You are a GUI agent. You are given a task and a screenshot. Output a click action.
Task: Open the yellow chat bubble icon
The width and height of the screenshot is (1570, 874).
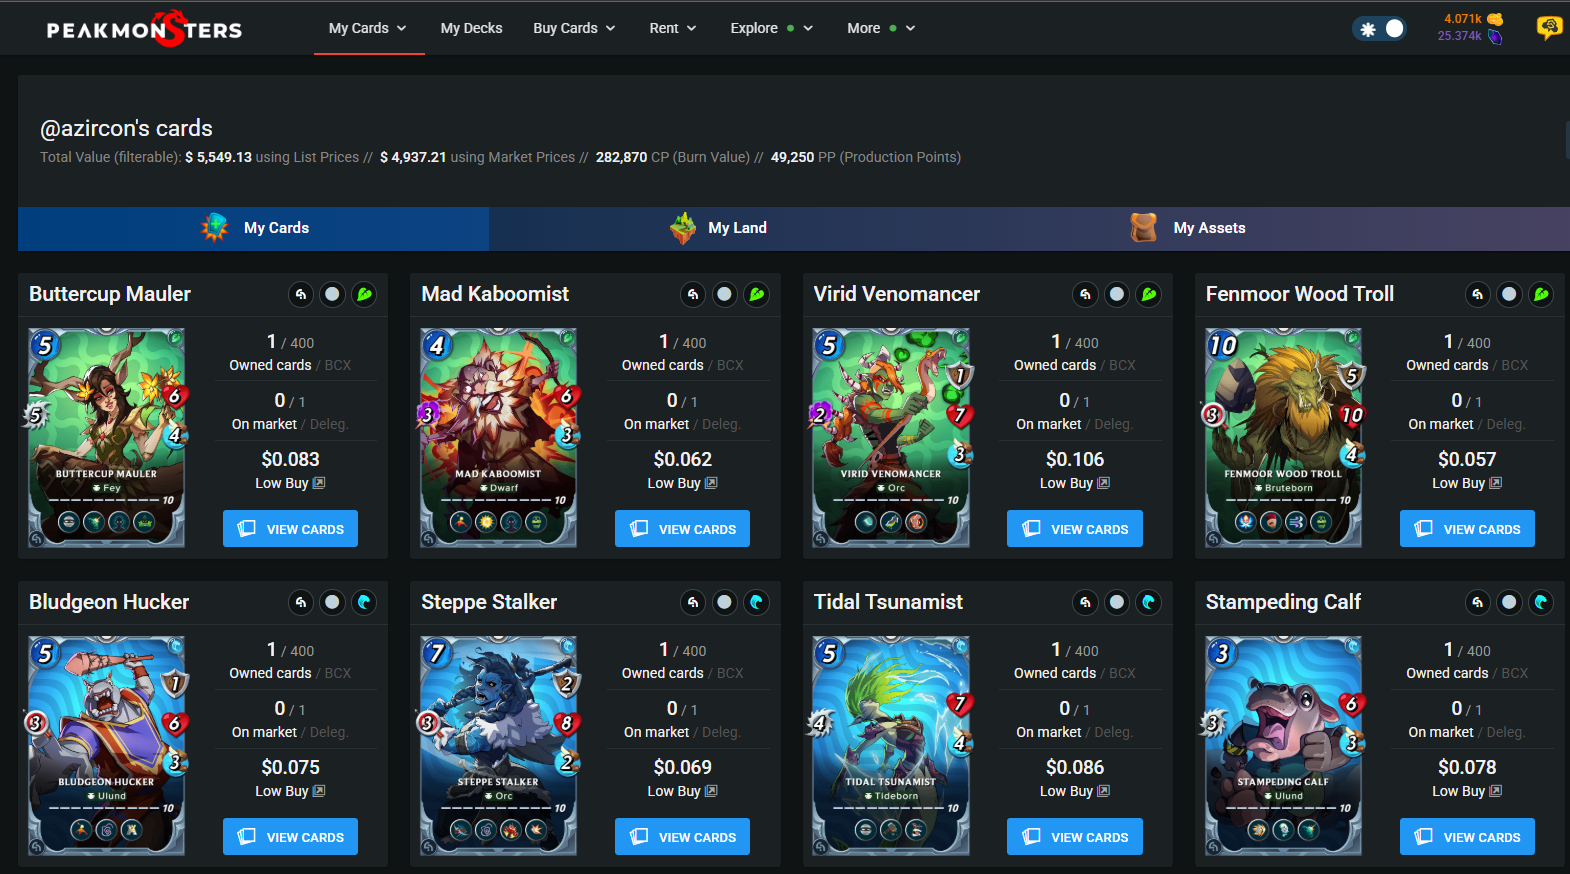click(x=1549, y=28)
